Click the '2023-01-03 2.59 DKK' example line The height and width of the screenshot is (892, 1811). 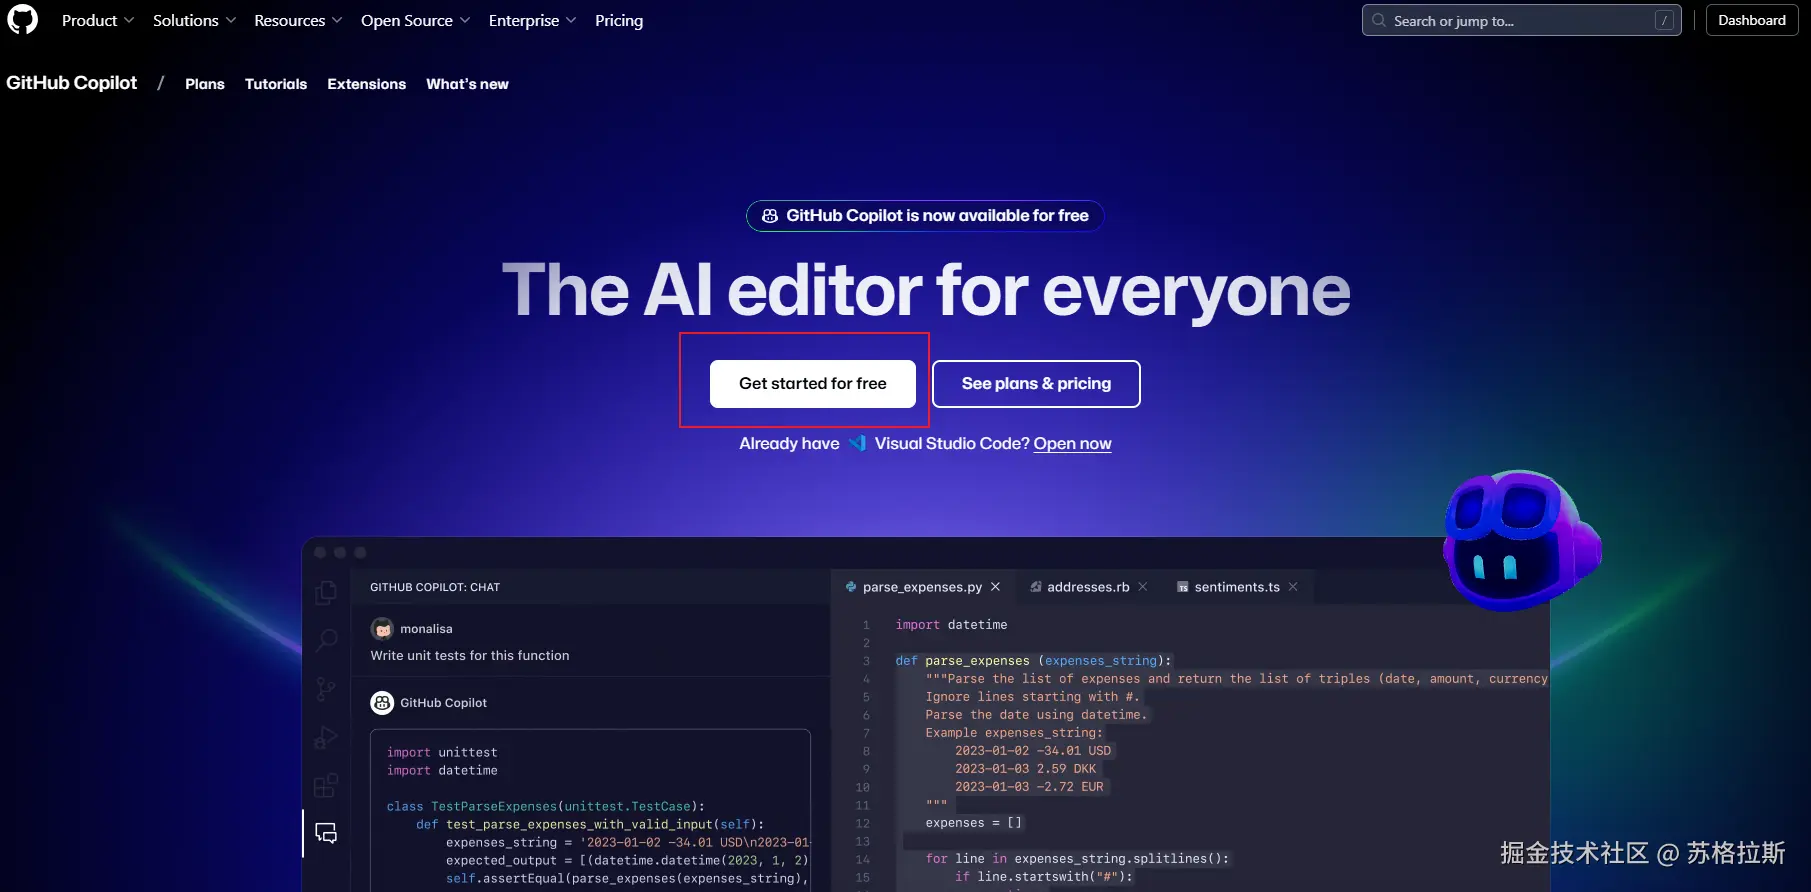coord(1025,769)
